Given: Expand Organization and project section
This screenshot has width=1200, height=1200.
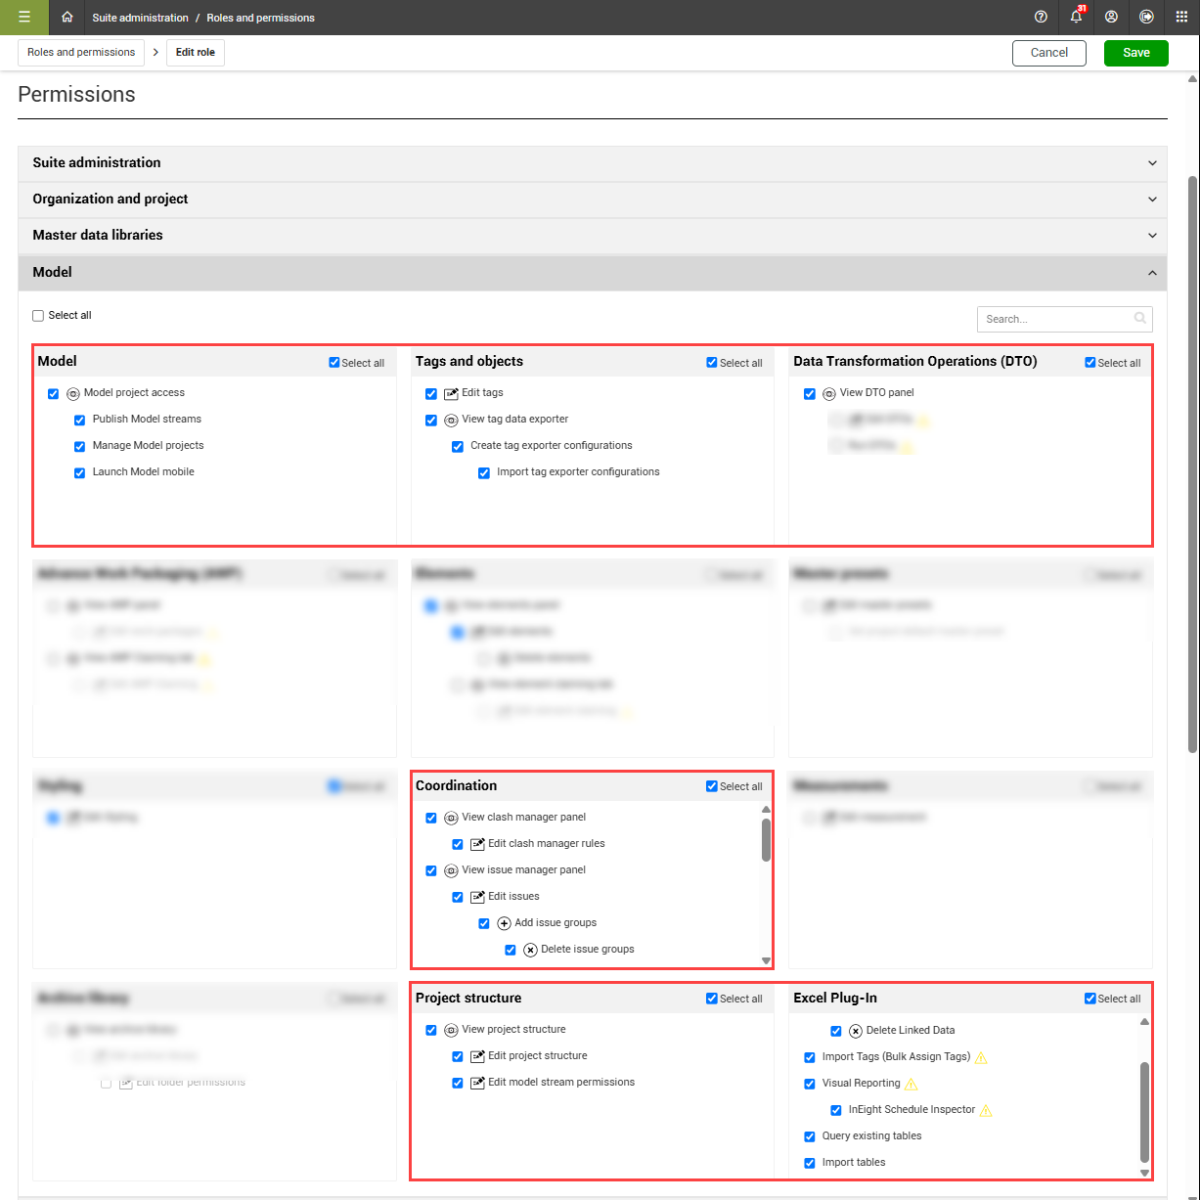Looking at the screenshot, I should (592, 199).
